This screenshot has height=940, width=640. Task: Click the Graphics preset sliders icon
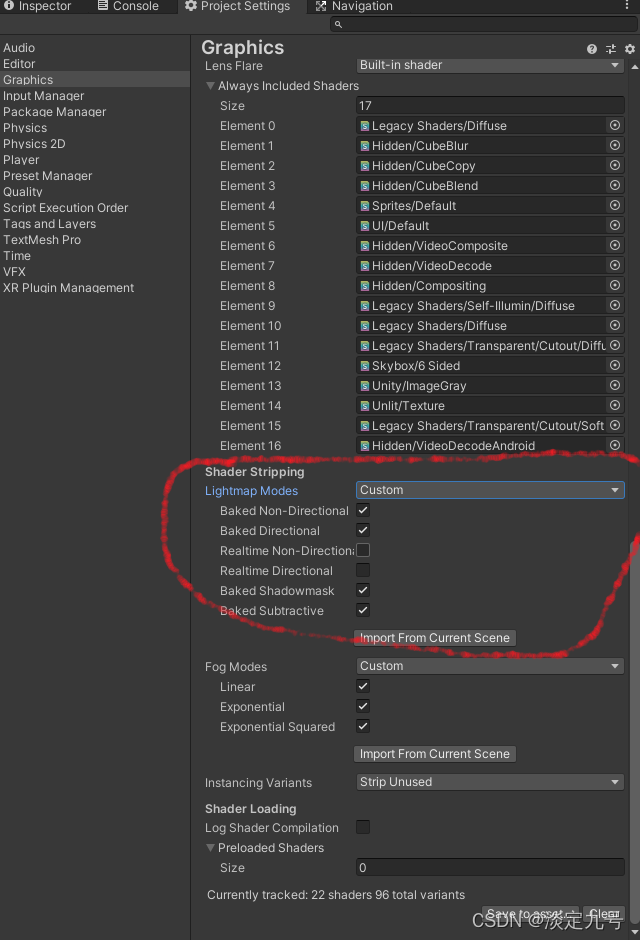[611, 48]
